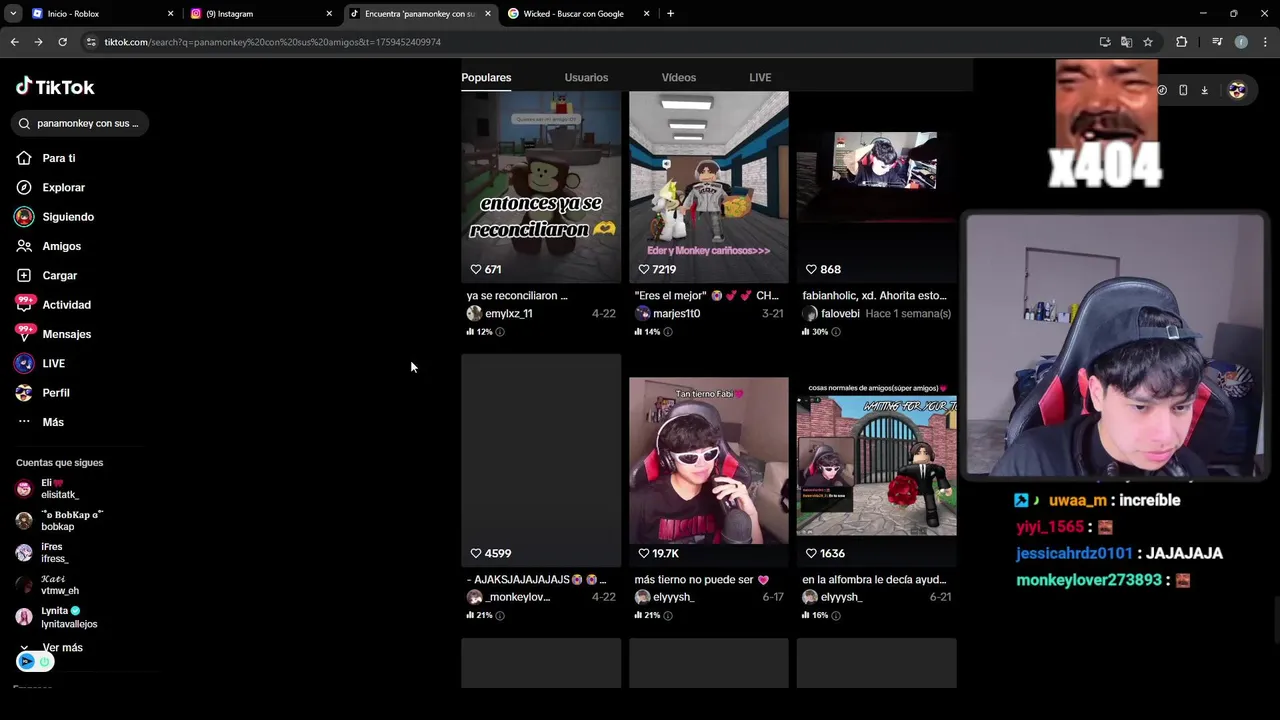Image resolution: width=1280 pixels, height=720 pixels.
Task: Open the Chrome profile avatar
Action: [1241, 42]
